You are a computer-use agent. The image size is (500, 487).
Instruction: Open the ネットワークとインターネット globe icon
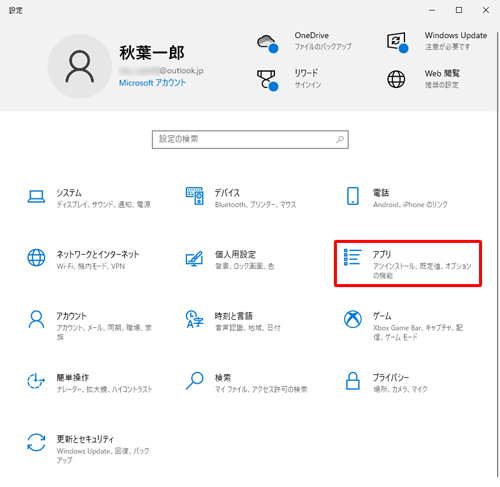[36, 258]
